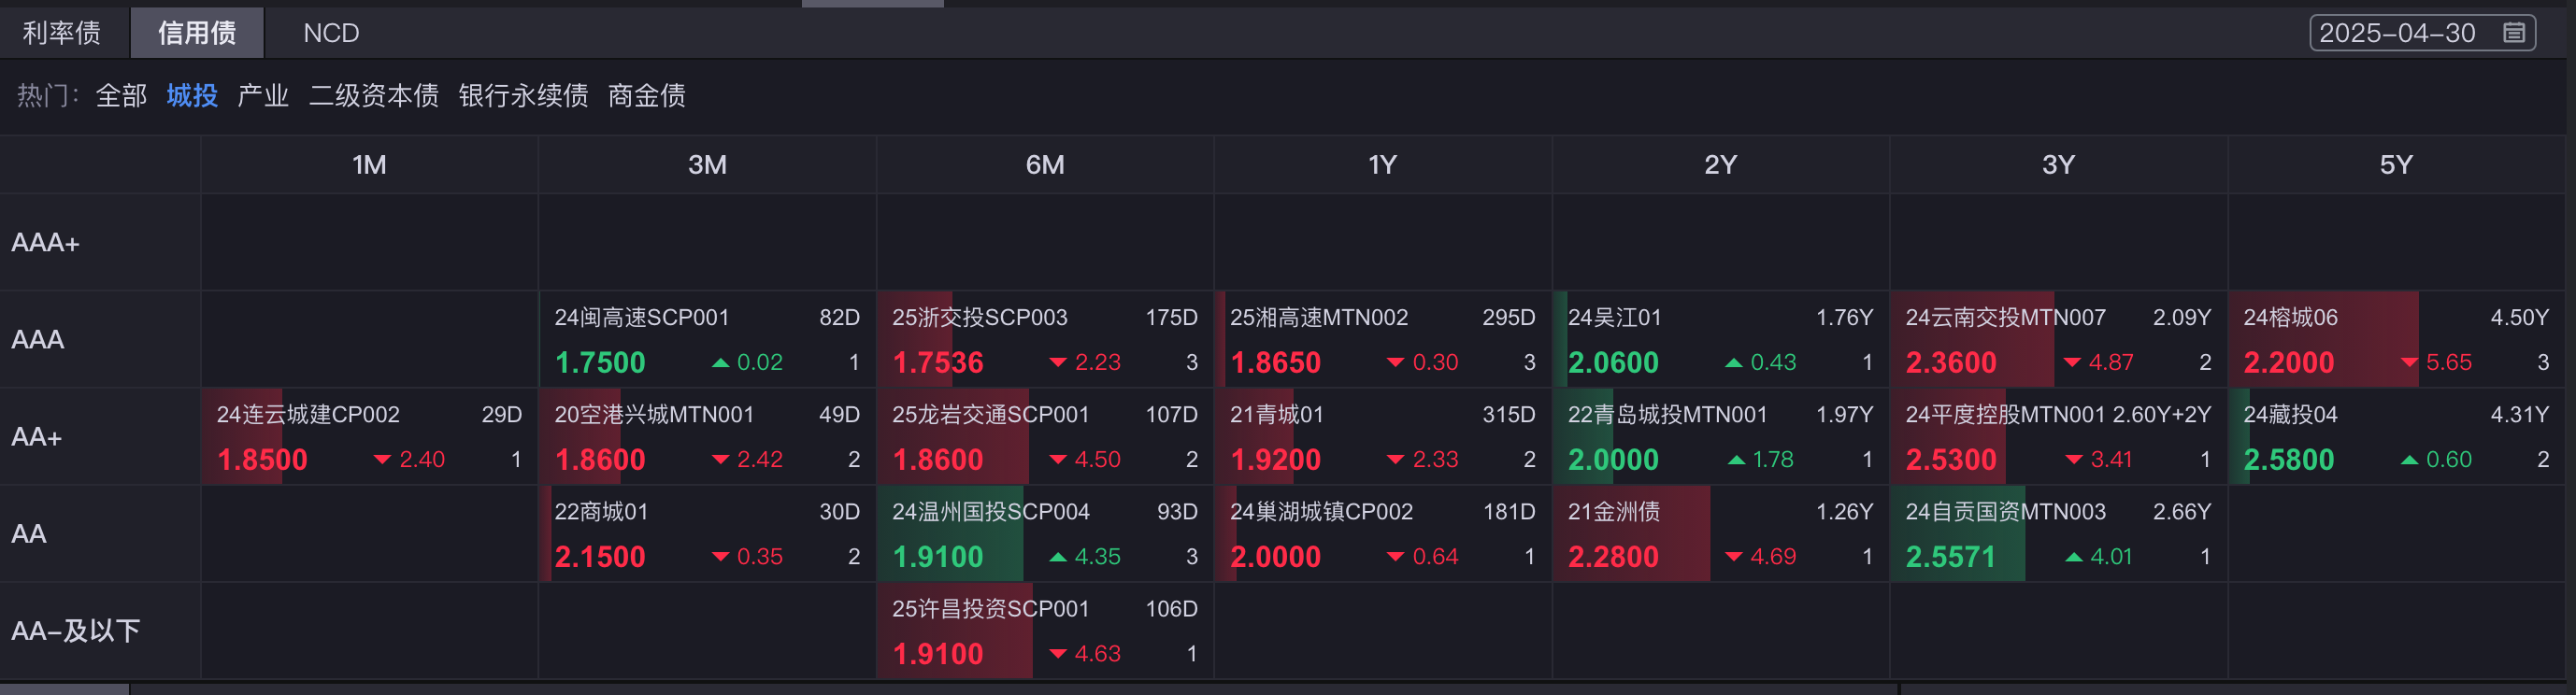Select the 银行永续债 filter
Screen dimensions: 2576x695
[x=523, y=96]
